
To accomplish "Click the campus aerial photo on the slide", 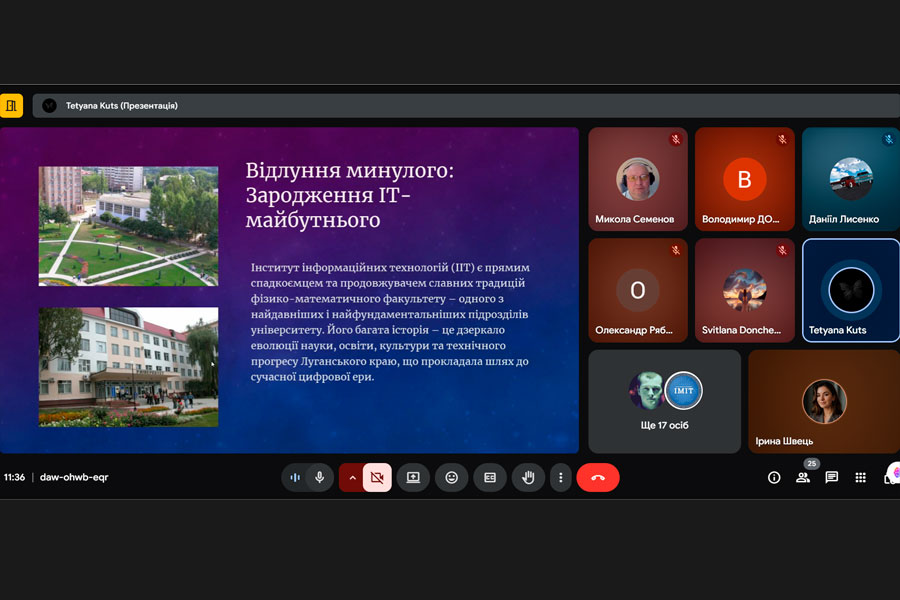I will (129, 226).
